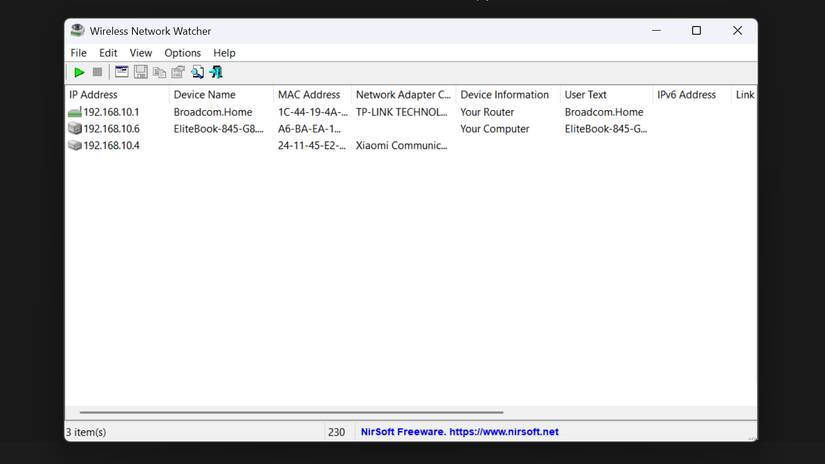Click MAC address starting 1C-44-19-4A
This screenshot has height=464, width=825.
313,112
